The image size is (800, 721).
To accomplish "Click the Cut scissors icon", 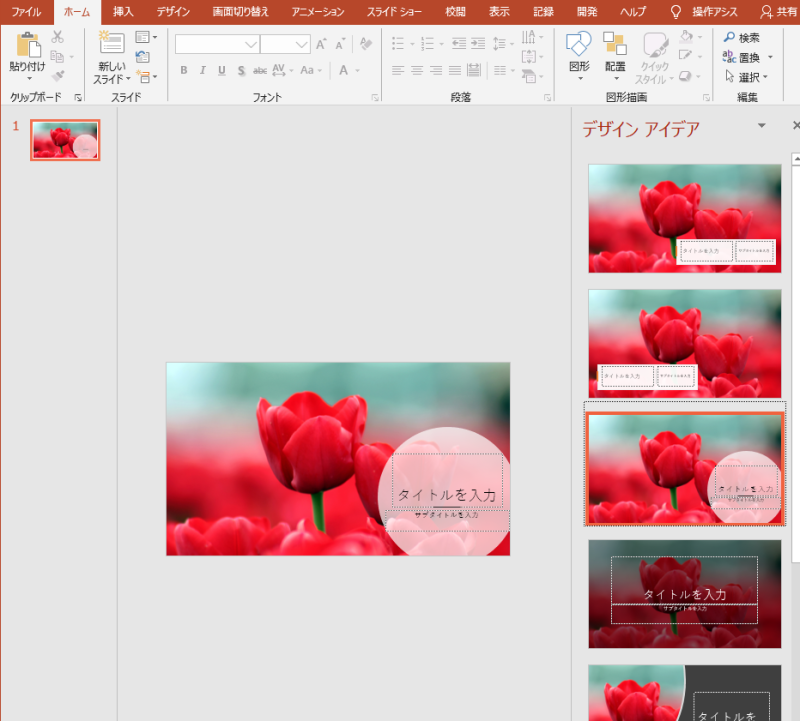I will (57, 37).
